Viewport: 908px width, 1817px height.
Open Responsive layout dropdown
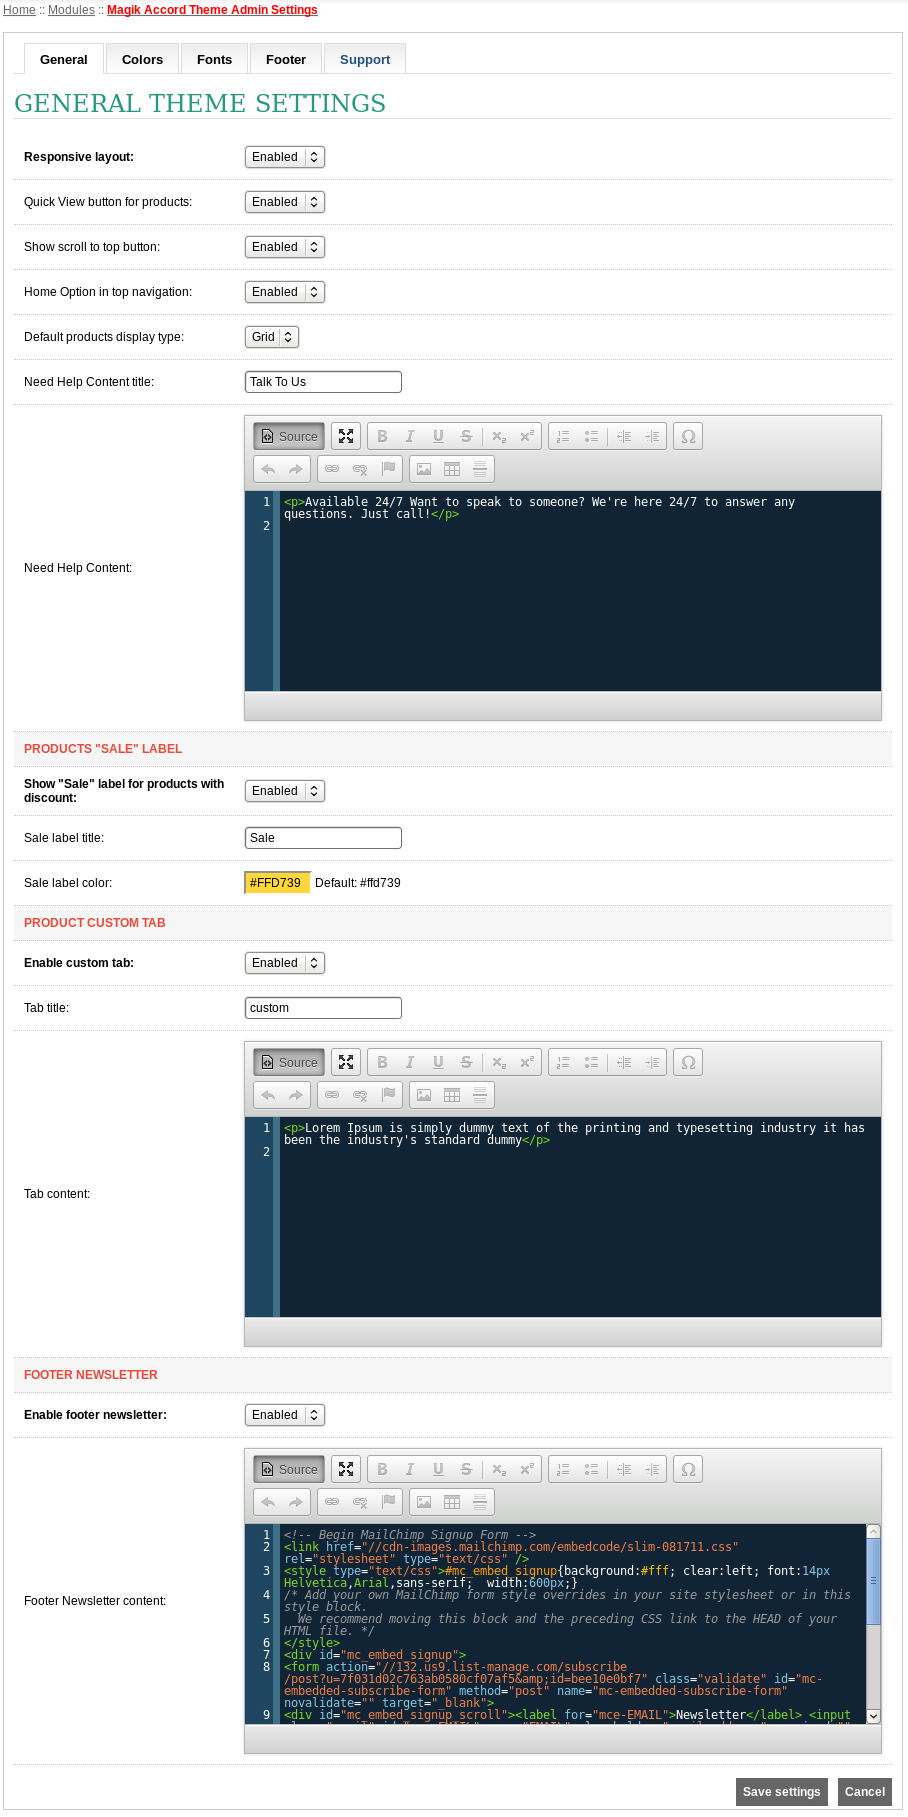(285, 157)
